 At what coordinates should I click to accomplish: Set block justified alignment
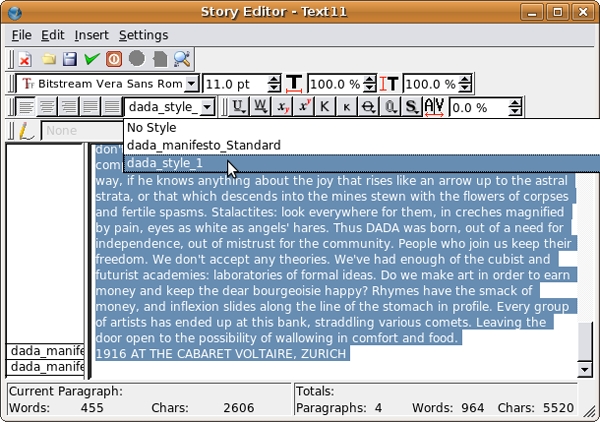pyautogui.click(x=90, y=106)
